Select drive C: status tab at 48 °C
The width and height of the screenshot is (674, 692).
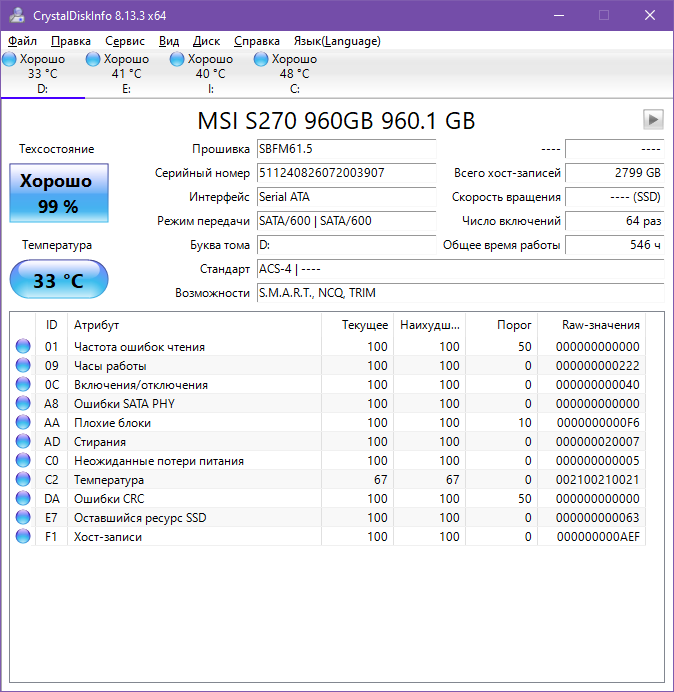tap(294, 74)
